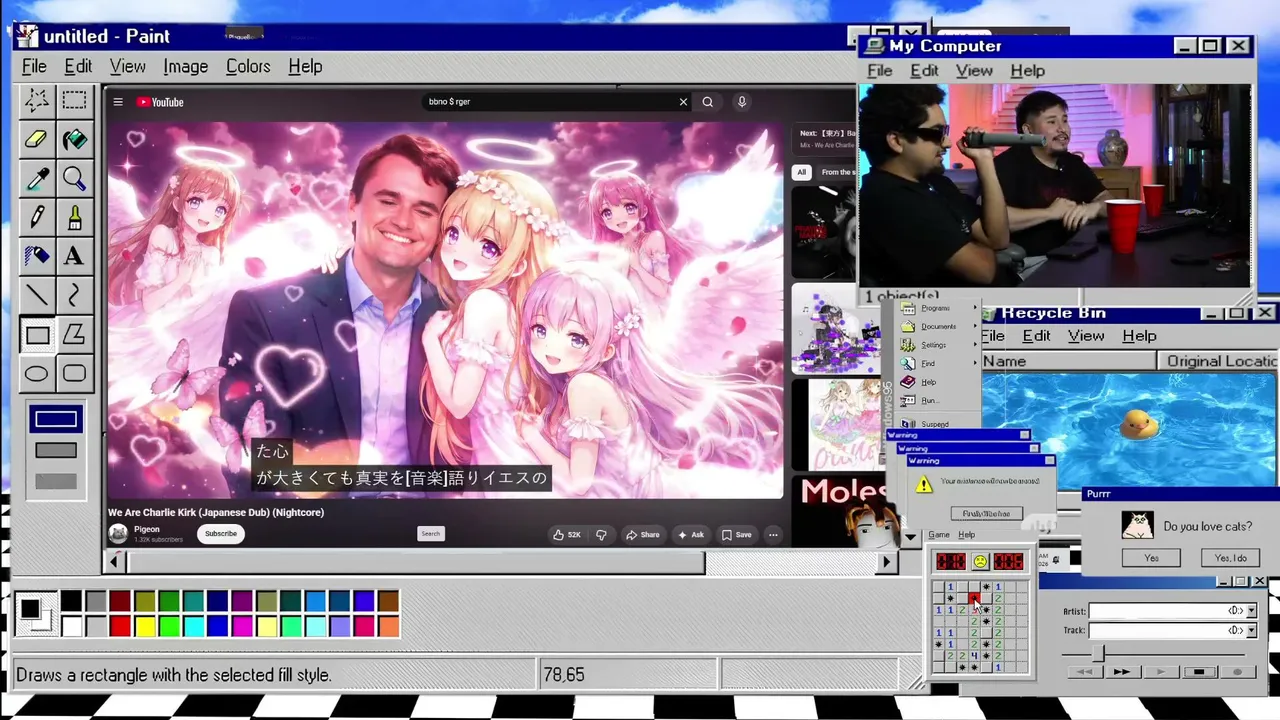This screenshot has height=720, width=1280.
Task: Pick the Rounded Rectangle tool in Paint
Action: coord(74,374)
